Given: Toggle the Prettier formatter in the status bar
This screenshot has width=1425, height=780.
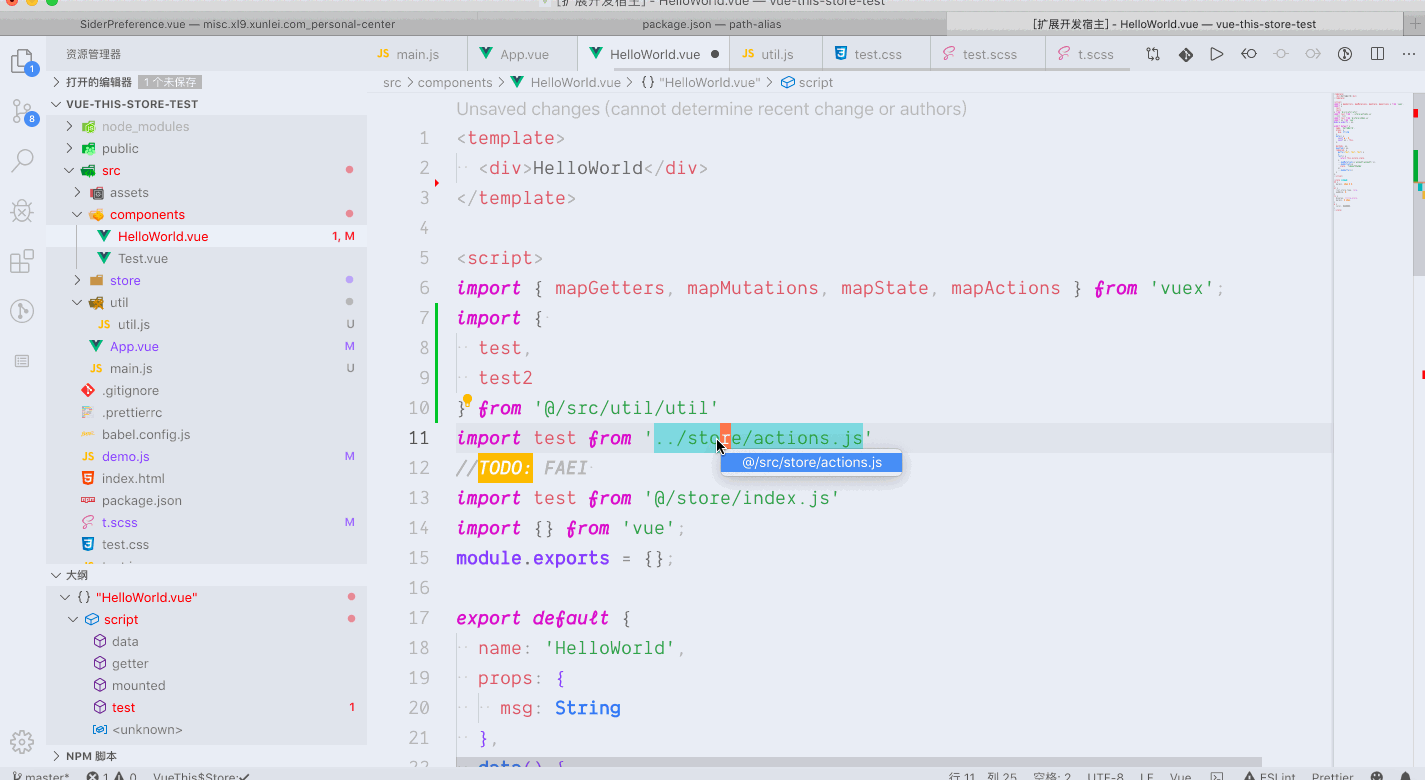Looking at the screenshot, I should (x=1332, y=775).
